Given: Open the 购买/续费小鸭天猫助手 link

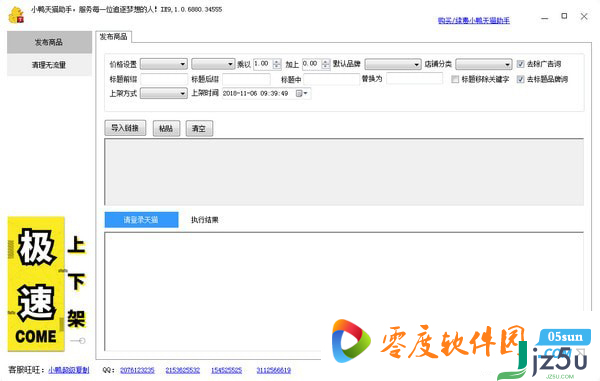Looking at the screenshot, I should (x=474, y=20).
